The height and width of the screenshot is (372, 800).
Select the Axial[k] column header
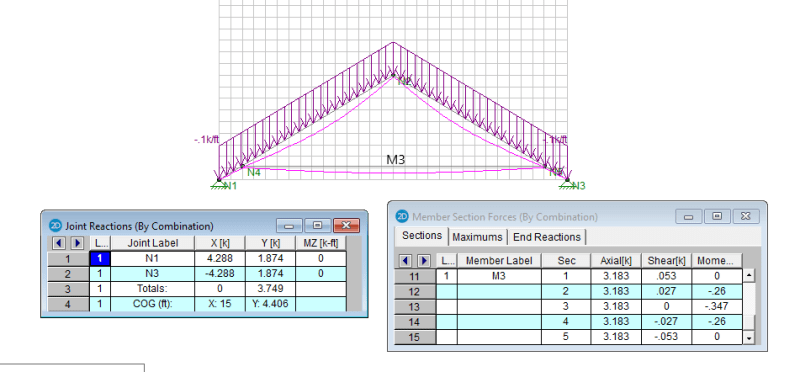tap(616, 261)
